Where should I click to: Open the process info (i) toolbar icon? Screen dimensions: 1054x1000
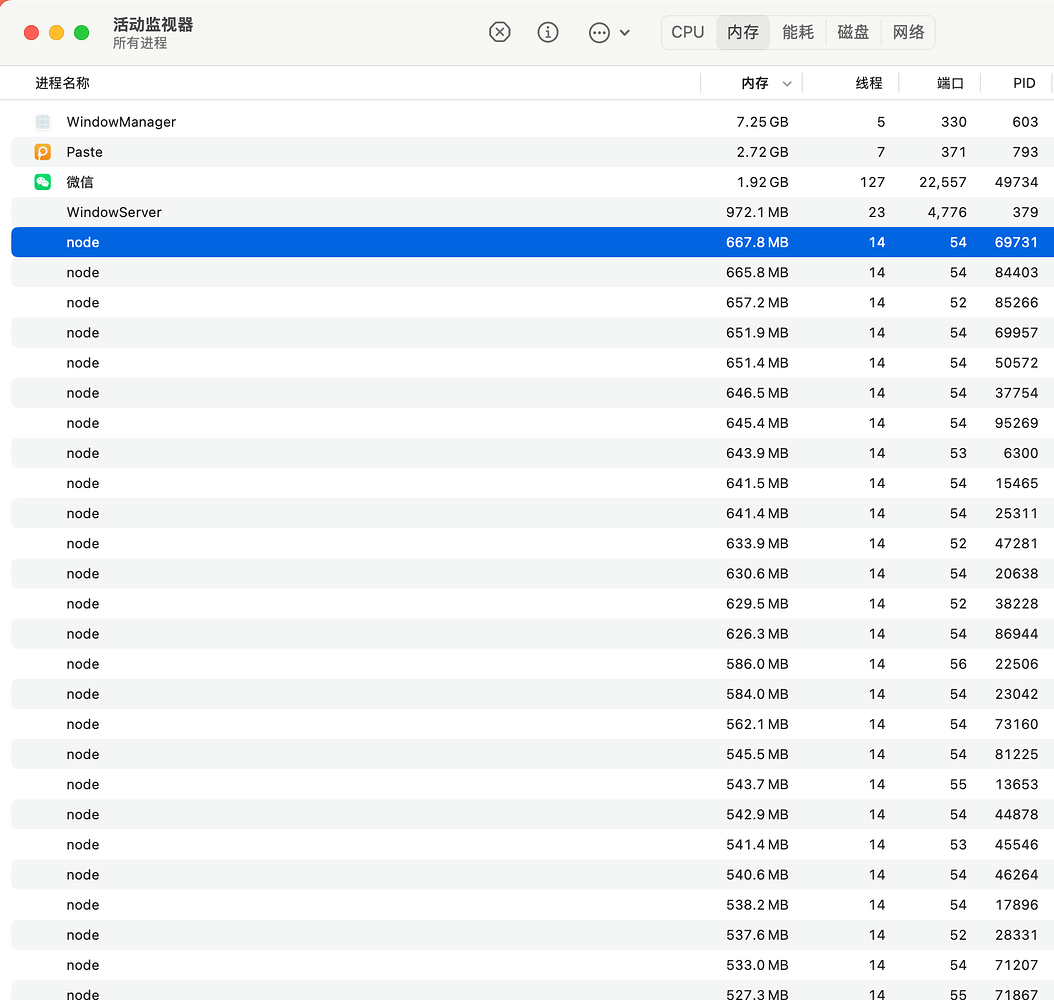click(548, 32)
